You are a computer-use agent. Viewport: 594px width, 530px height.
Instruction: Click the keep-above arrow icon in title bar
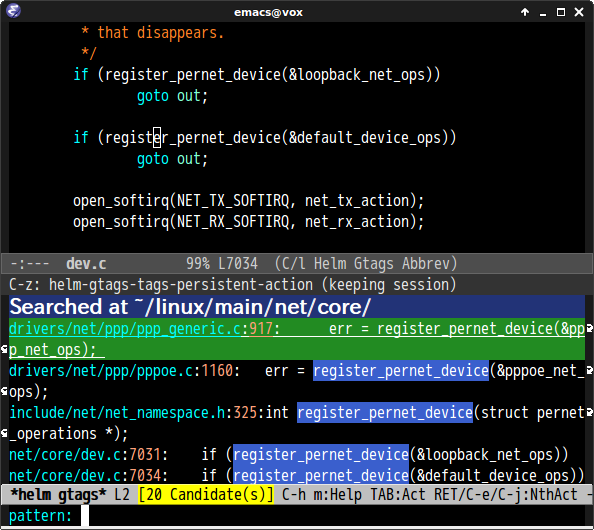click(525, 12)
